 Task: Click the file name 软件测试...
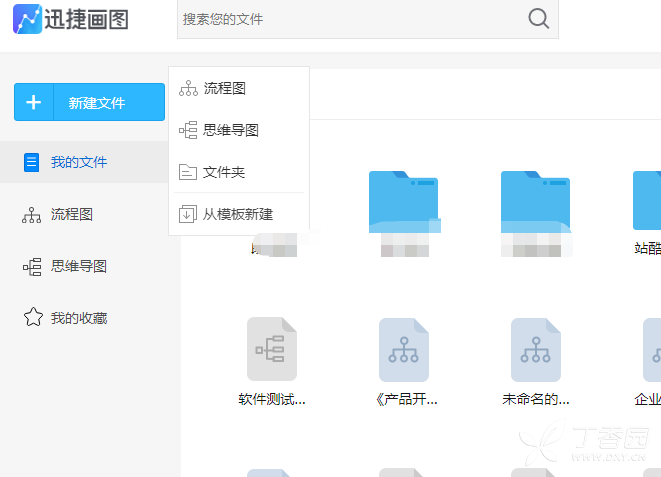(x=272, y=399)
